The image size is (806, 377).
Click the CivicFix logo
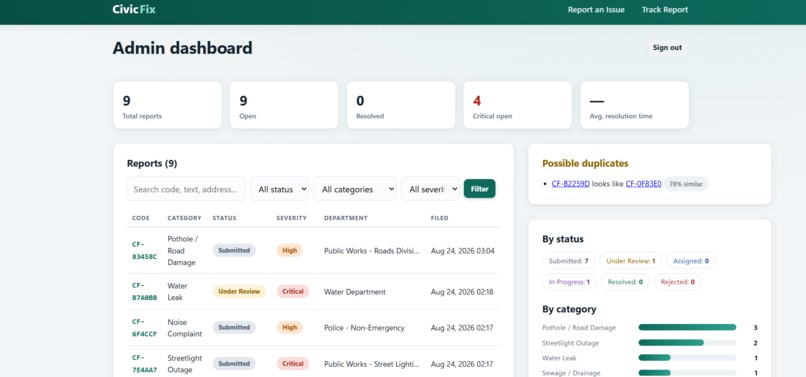coord(134,9)
